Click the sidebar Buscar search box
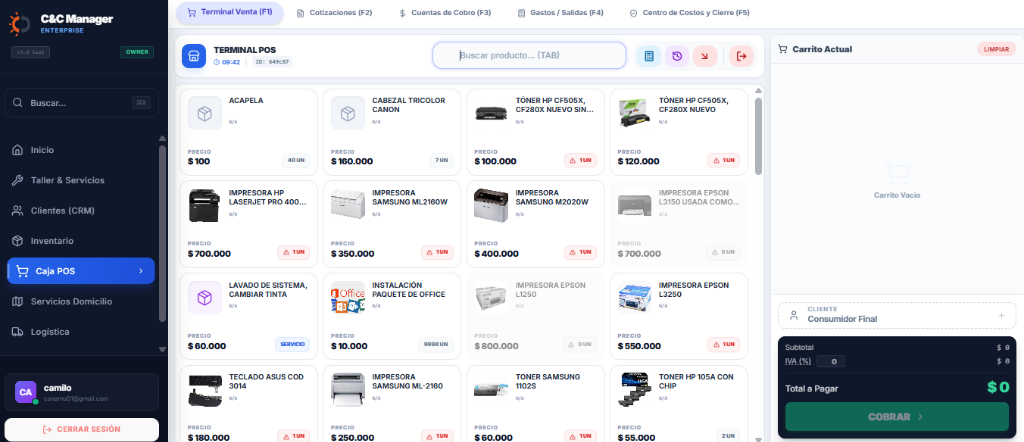 (82, 103)
